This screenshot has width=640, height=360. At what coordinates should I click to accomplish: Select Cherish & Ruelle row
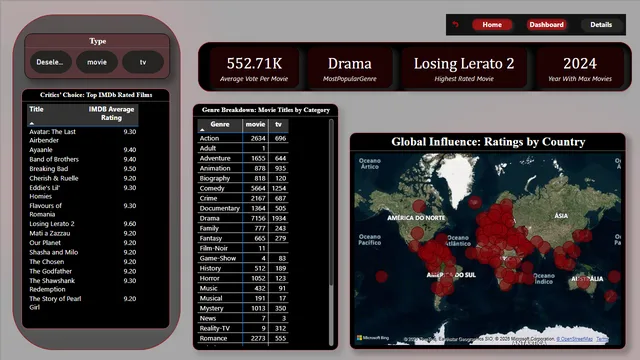[x=82, y=178]
